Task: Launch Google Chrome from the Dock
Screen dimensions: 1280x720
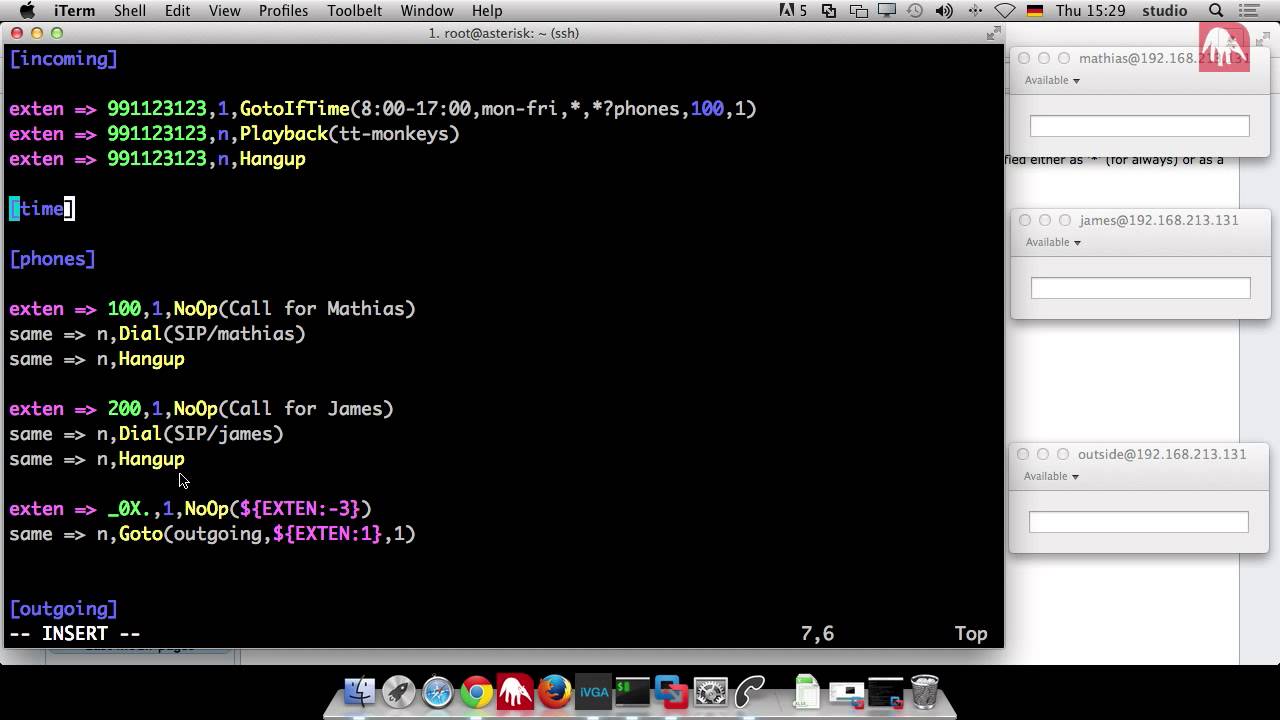Action: tap(477, 692)
